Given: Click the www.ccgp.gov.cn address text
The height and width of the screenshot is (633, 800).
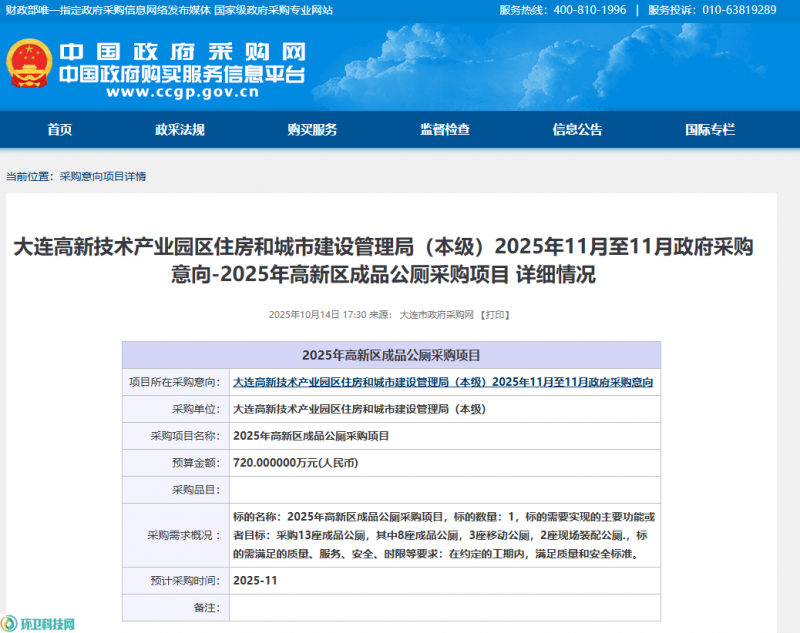Looking at the screenshot, I should [182, 93].
